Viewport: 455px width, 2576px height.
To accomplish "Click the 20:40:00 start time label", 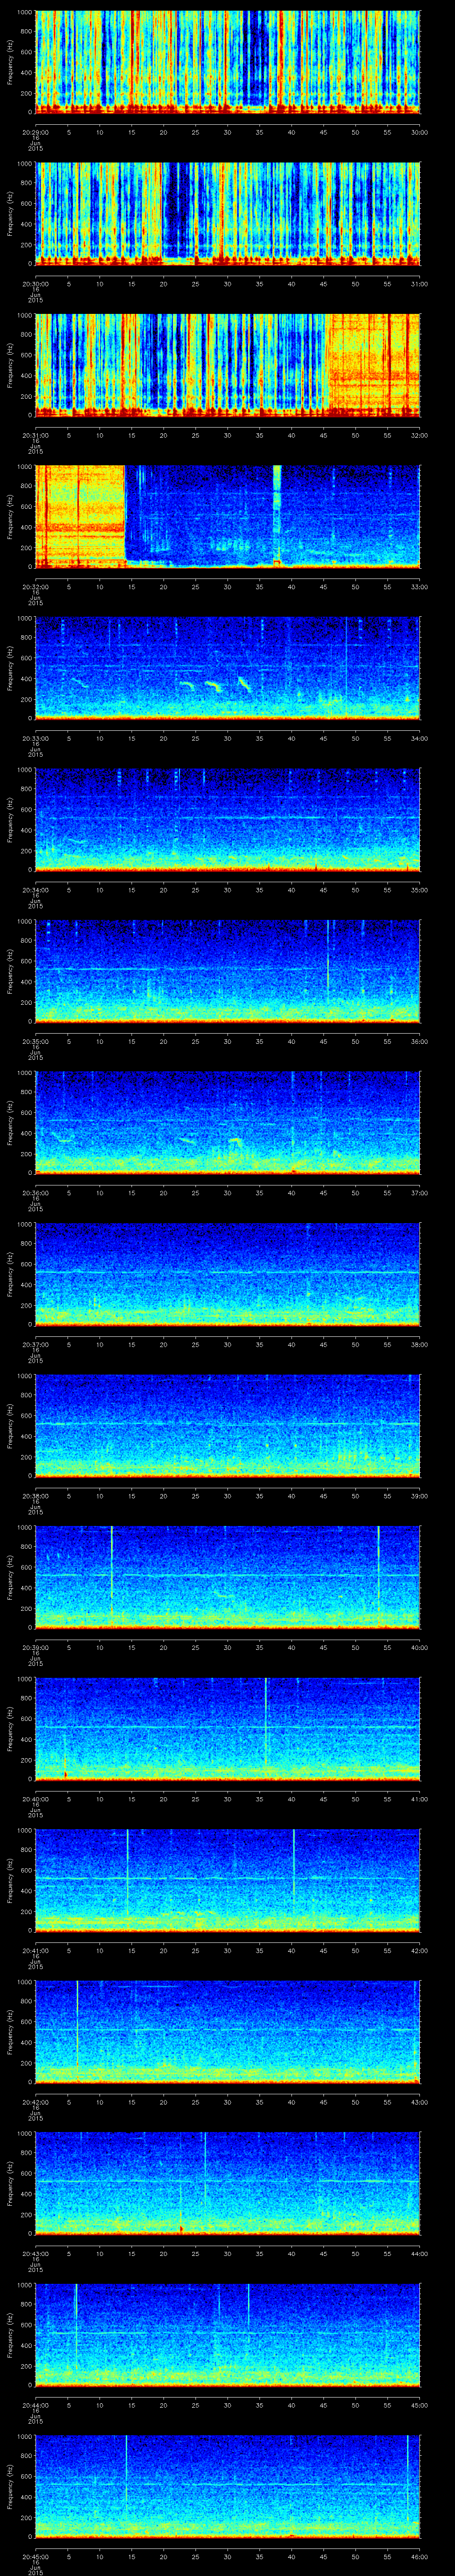I will (x=35, y=1798).
